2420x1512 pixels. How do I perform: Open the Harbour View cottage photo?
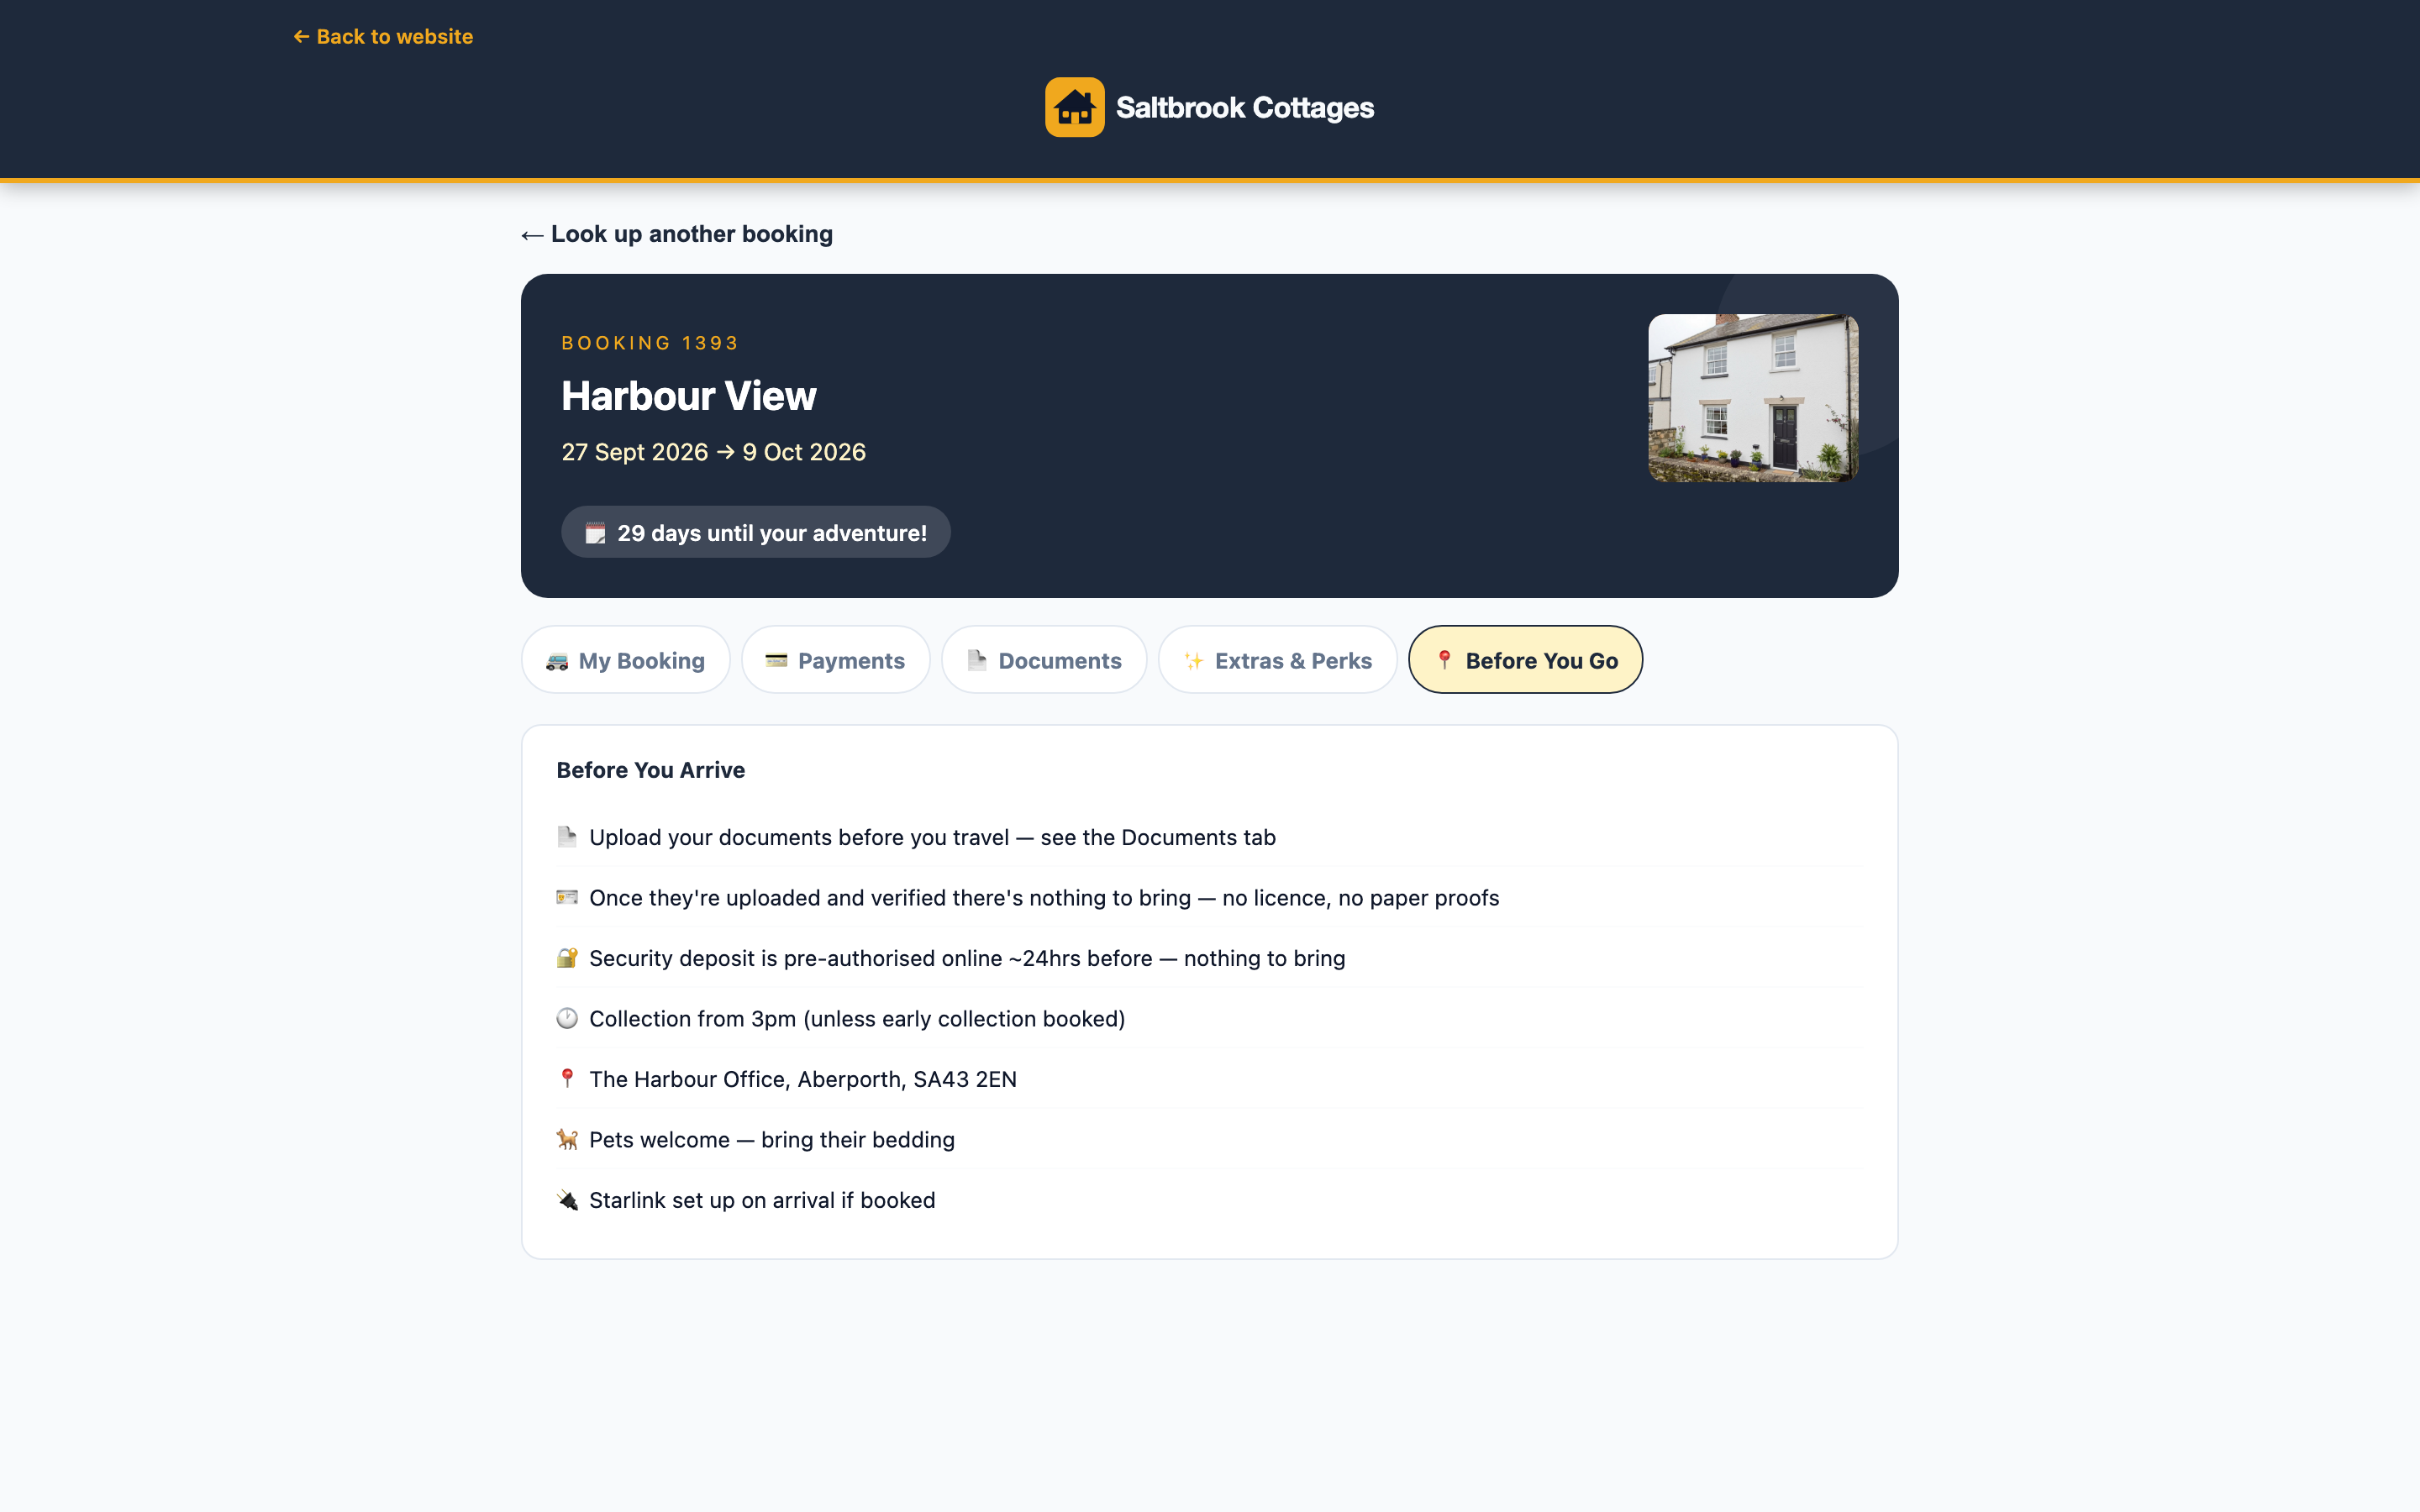tap(1753, 398)
